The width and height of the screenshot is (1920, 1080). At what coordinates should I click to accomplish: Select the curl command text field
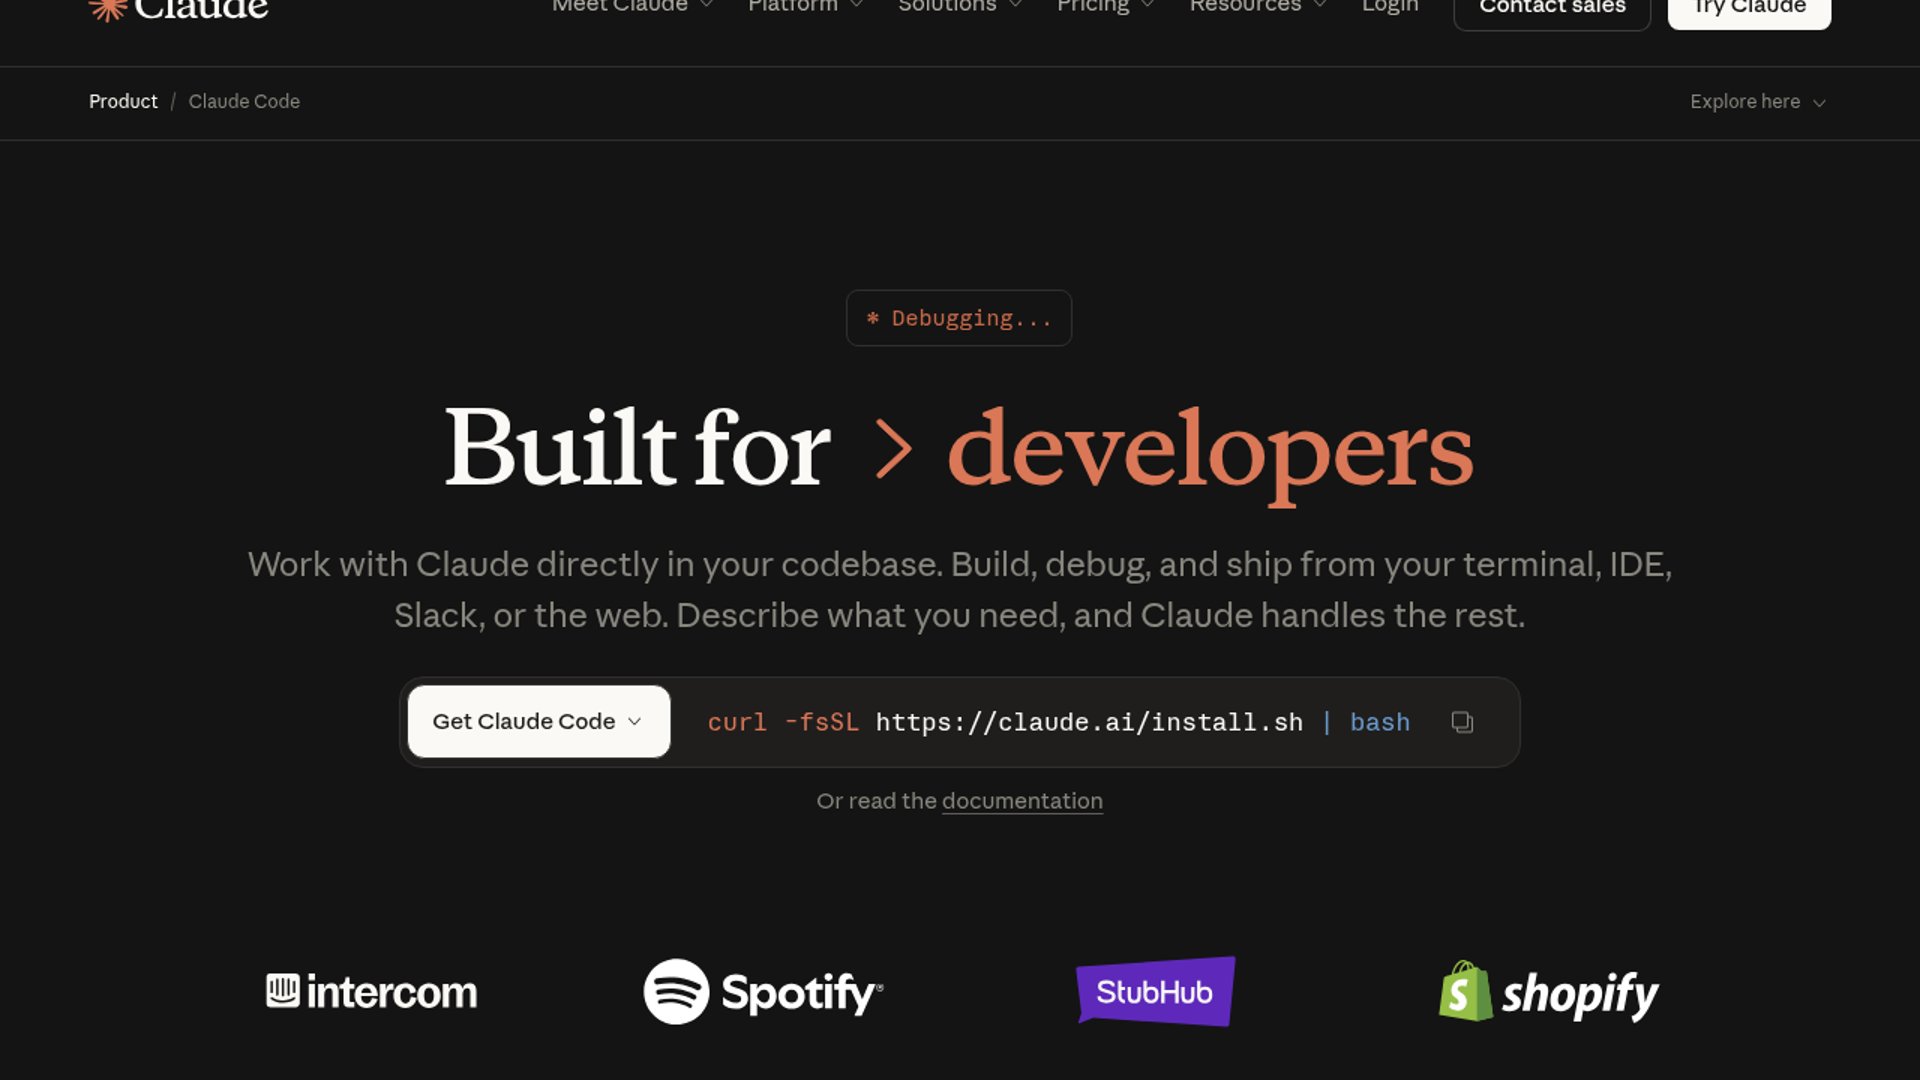(x=1058, y=722)
